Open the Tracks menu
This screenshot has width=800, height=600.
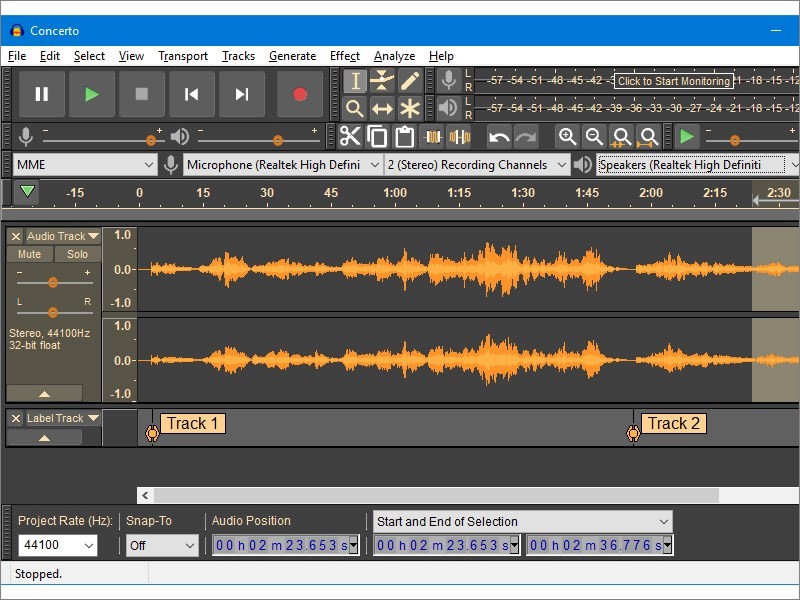click(238, 56)
